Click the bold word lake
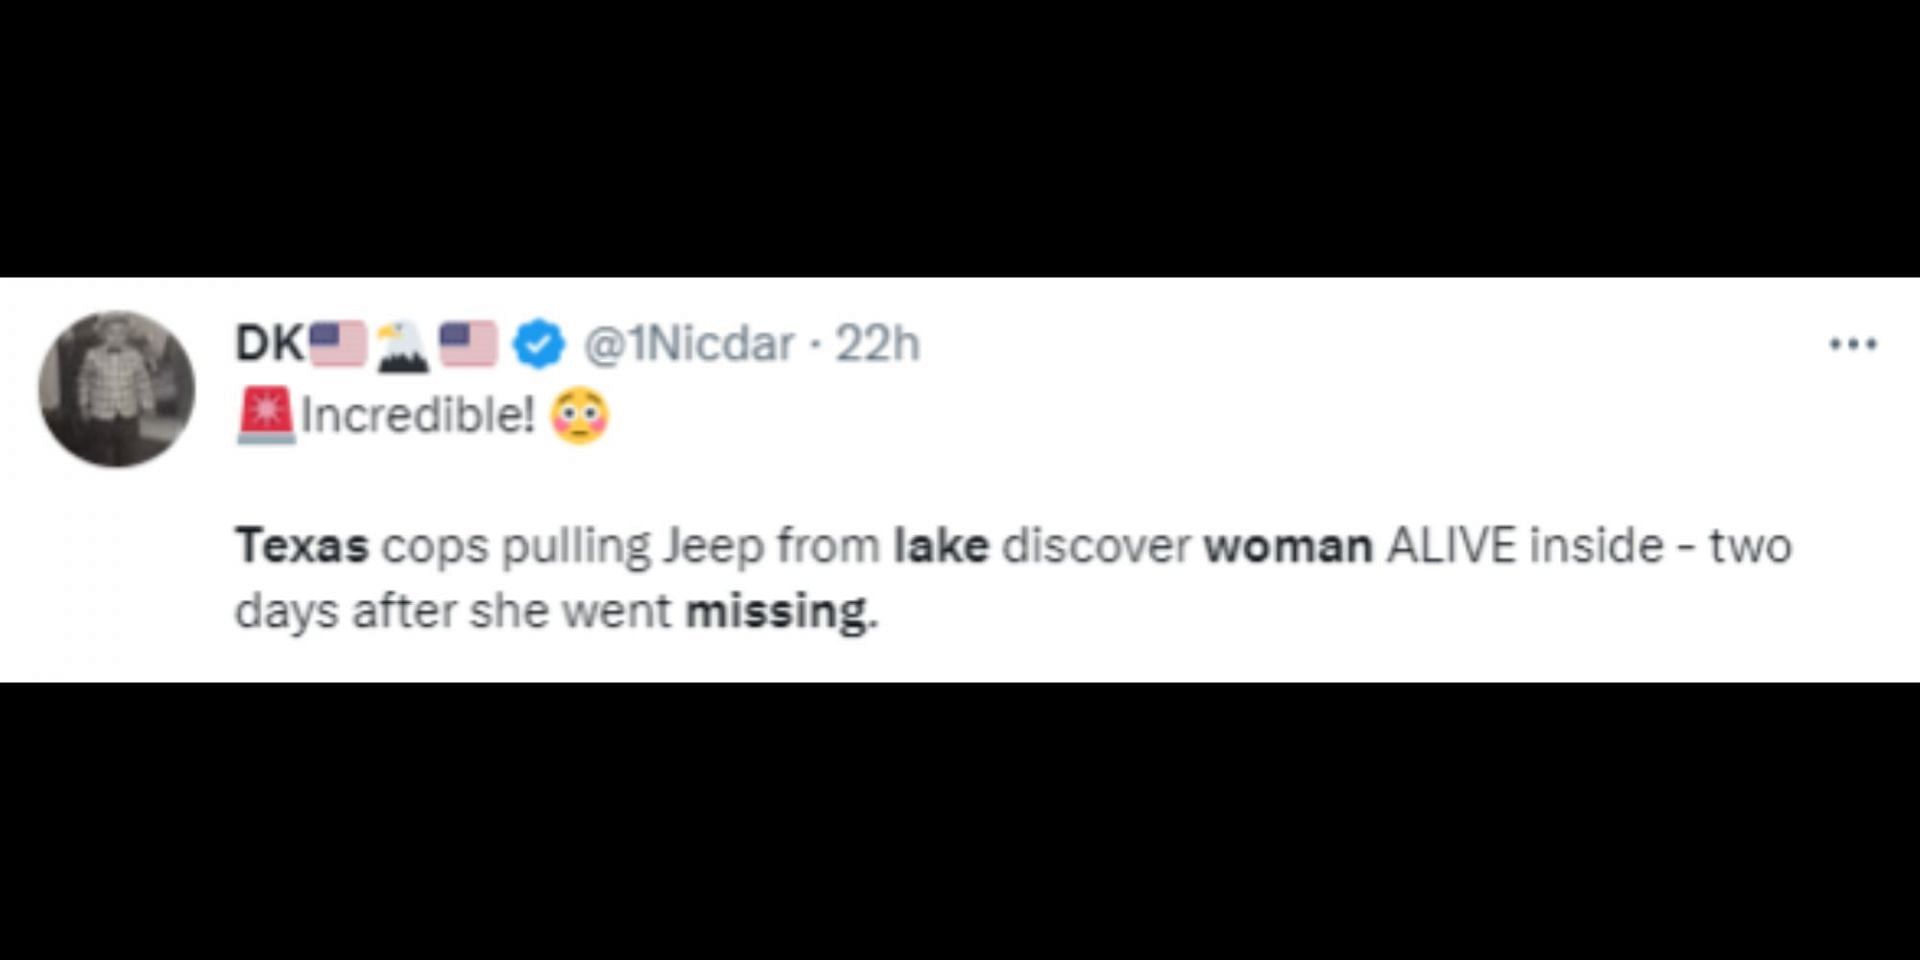Viewport: 1920px width, 960px height. click(x=941, y=546)
